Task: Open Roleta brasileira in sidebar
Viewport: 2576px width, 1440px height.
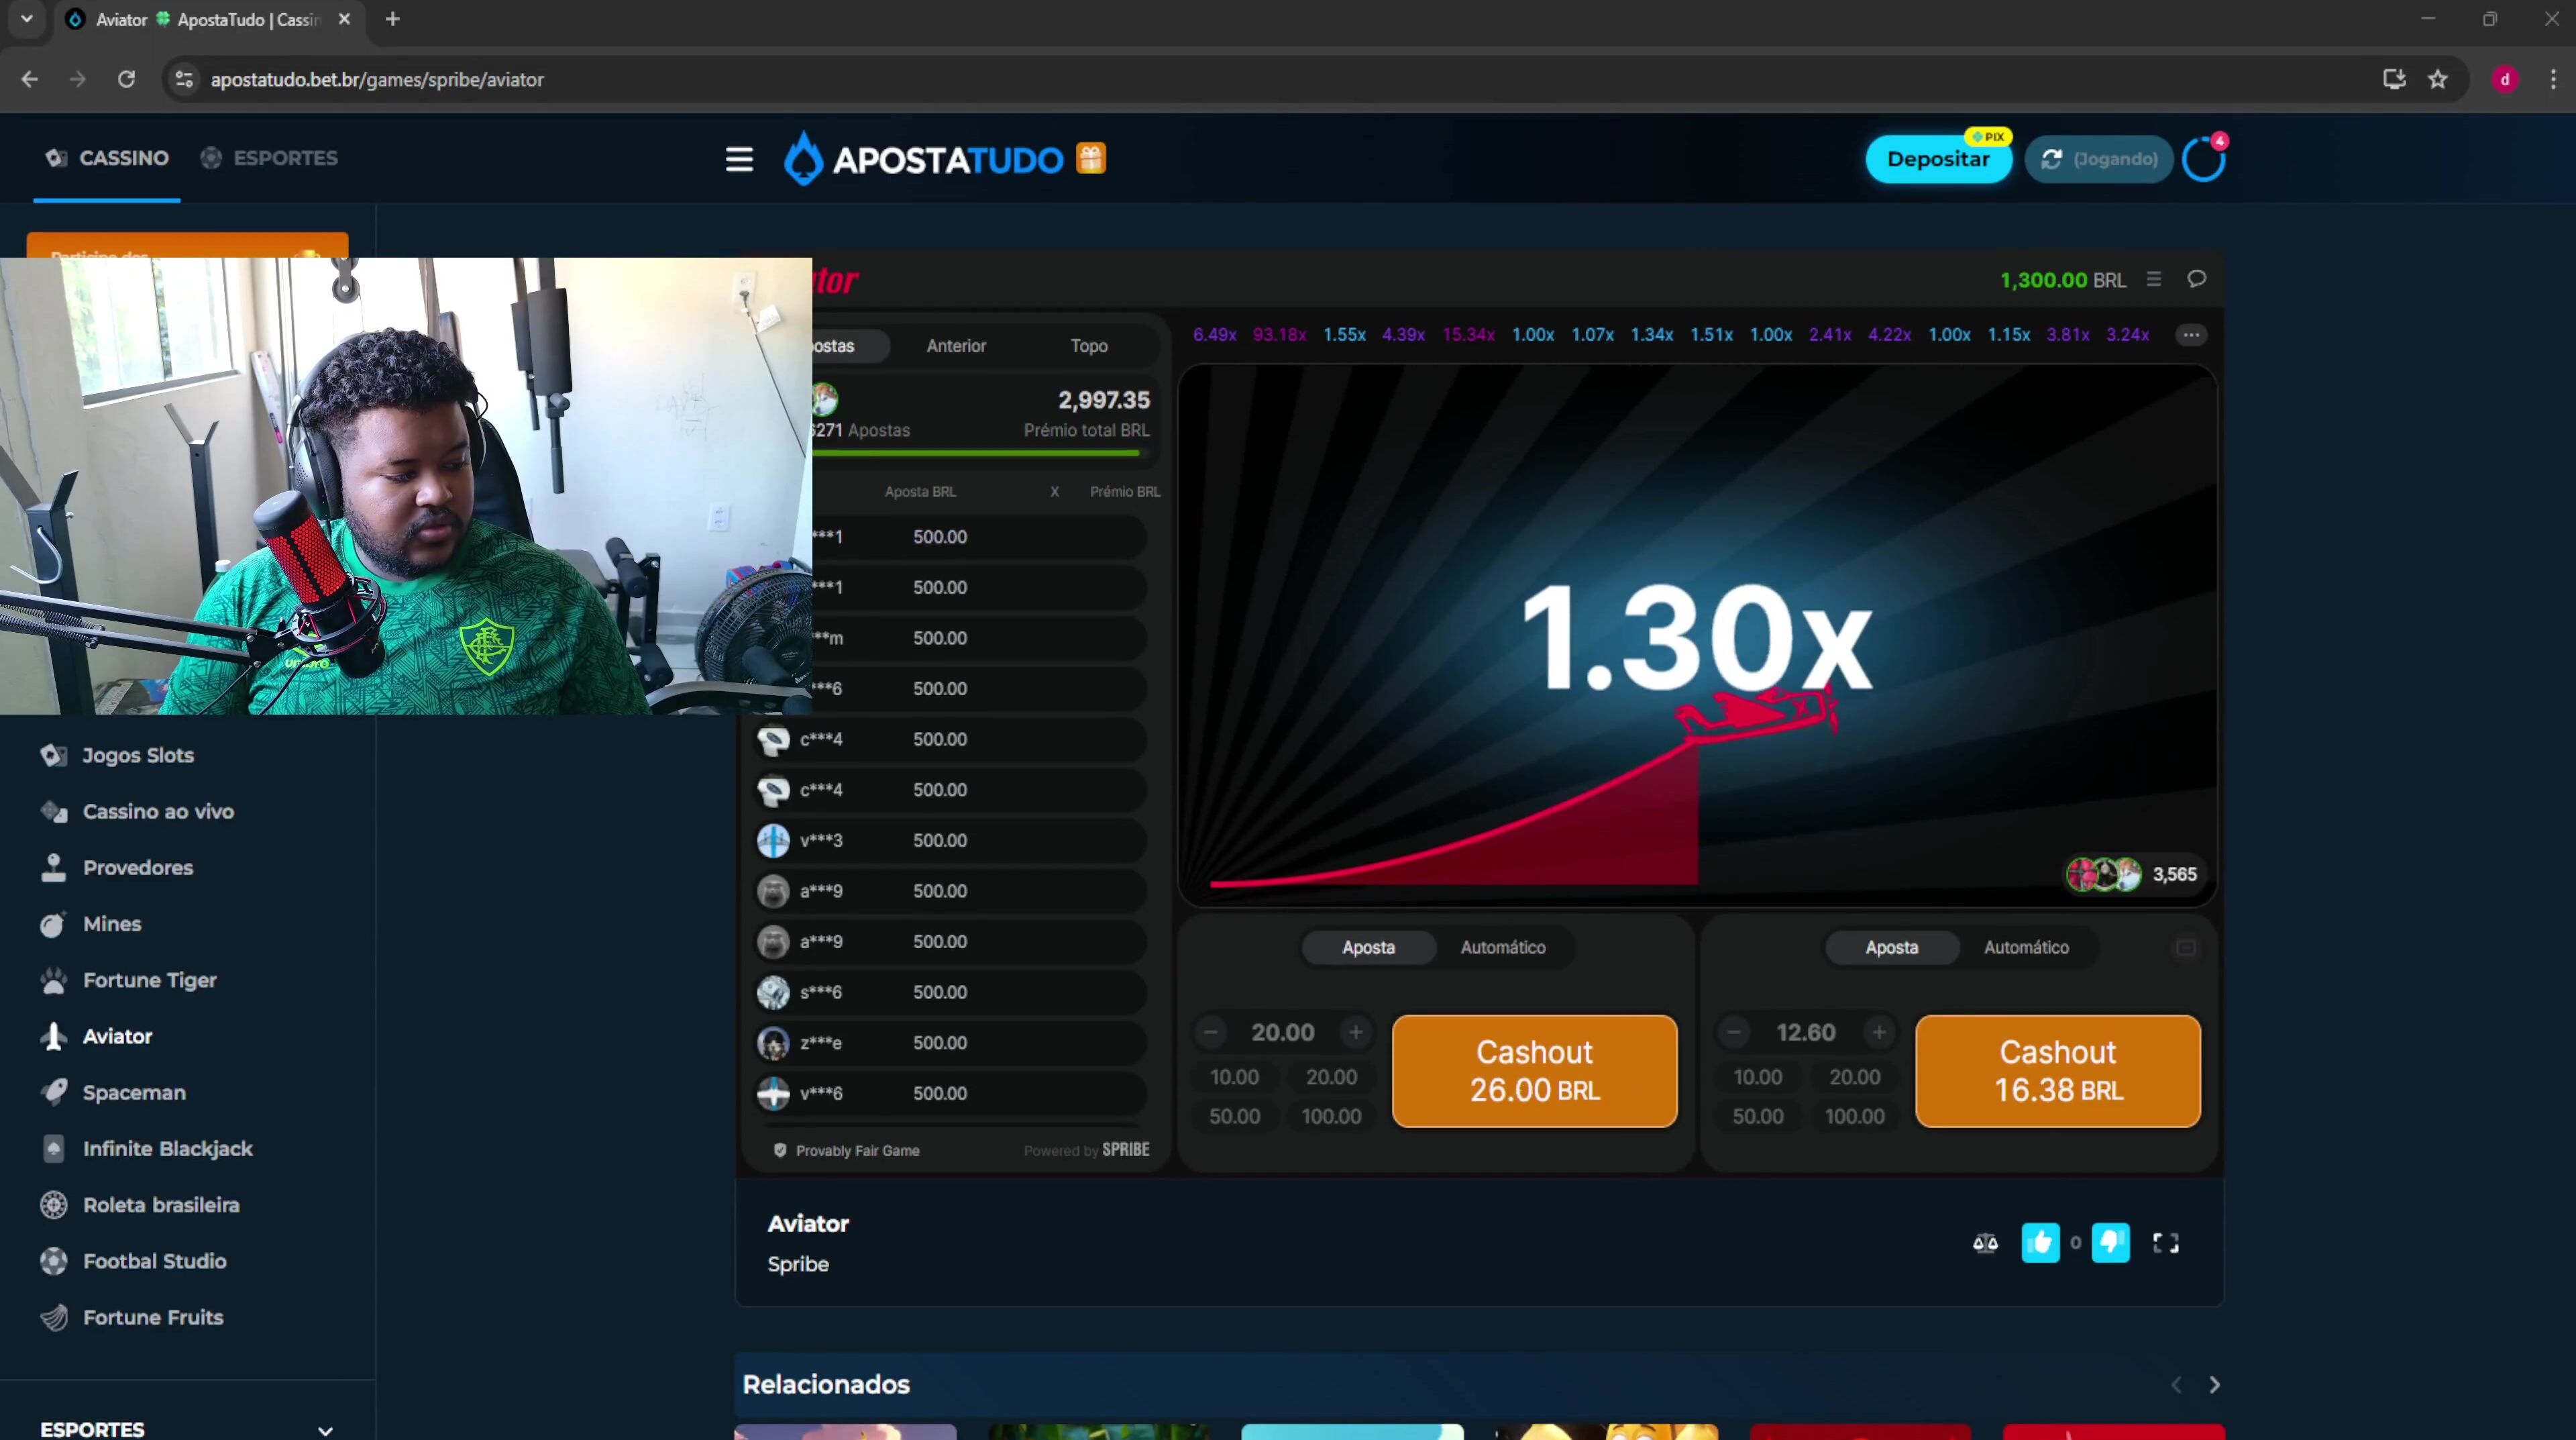Action: [161, 1205]
